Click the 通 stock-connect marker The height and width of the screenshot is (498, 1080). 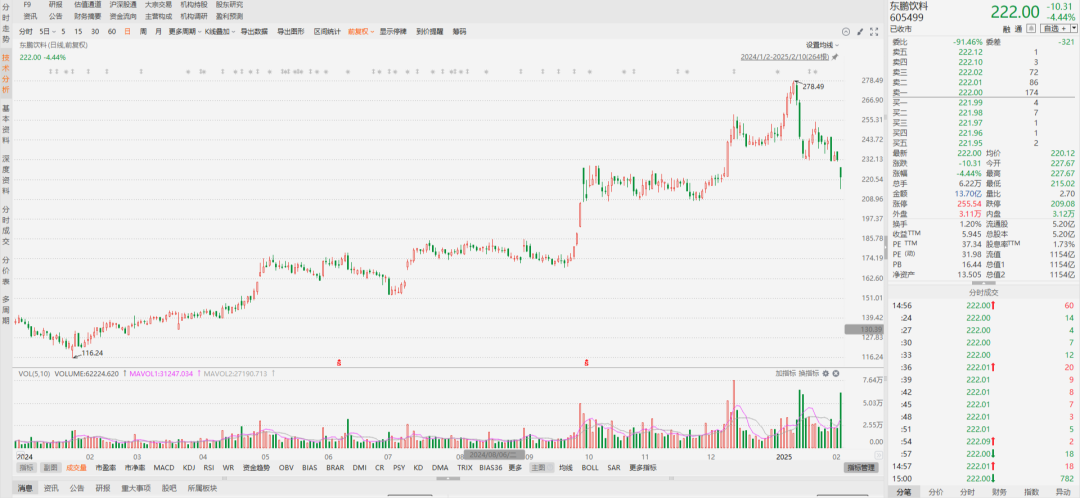click(1017, 29)
